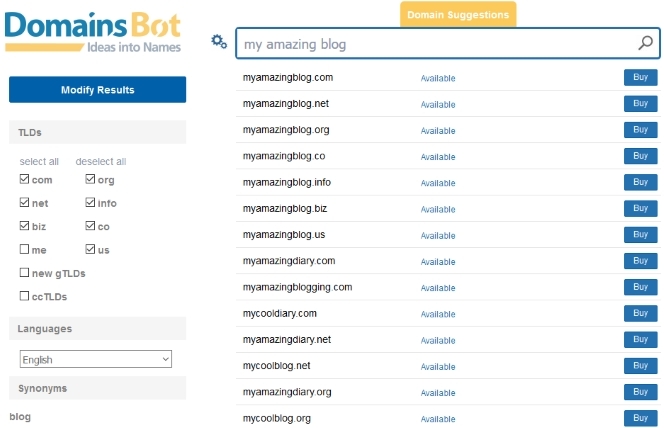664x428 pixels.
Task: Buy myamazingblog.co
Action: (x=640, y=156)
